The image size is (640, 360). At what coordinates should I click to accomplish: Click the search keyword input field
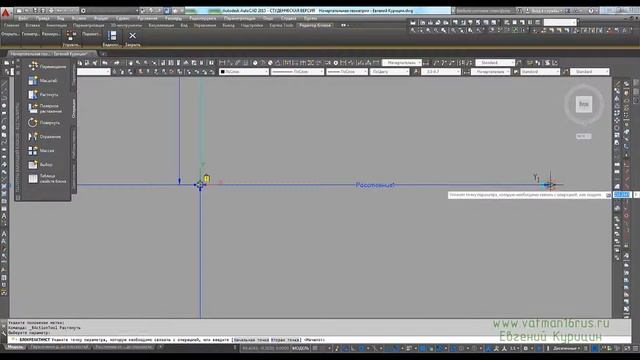pos(484,11)
